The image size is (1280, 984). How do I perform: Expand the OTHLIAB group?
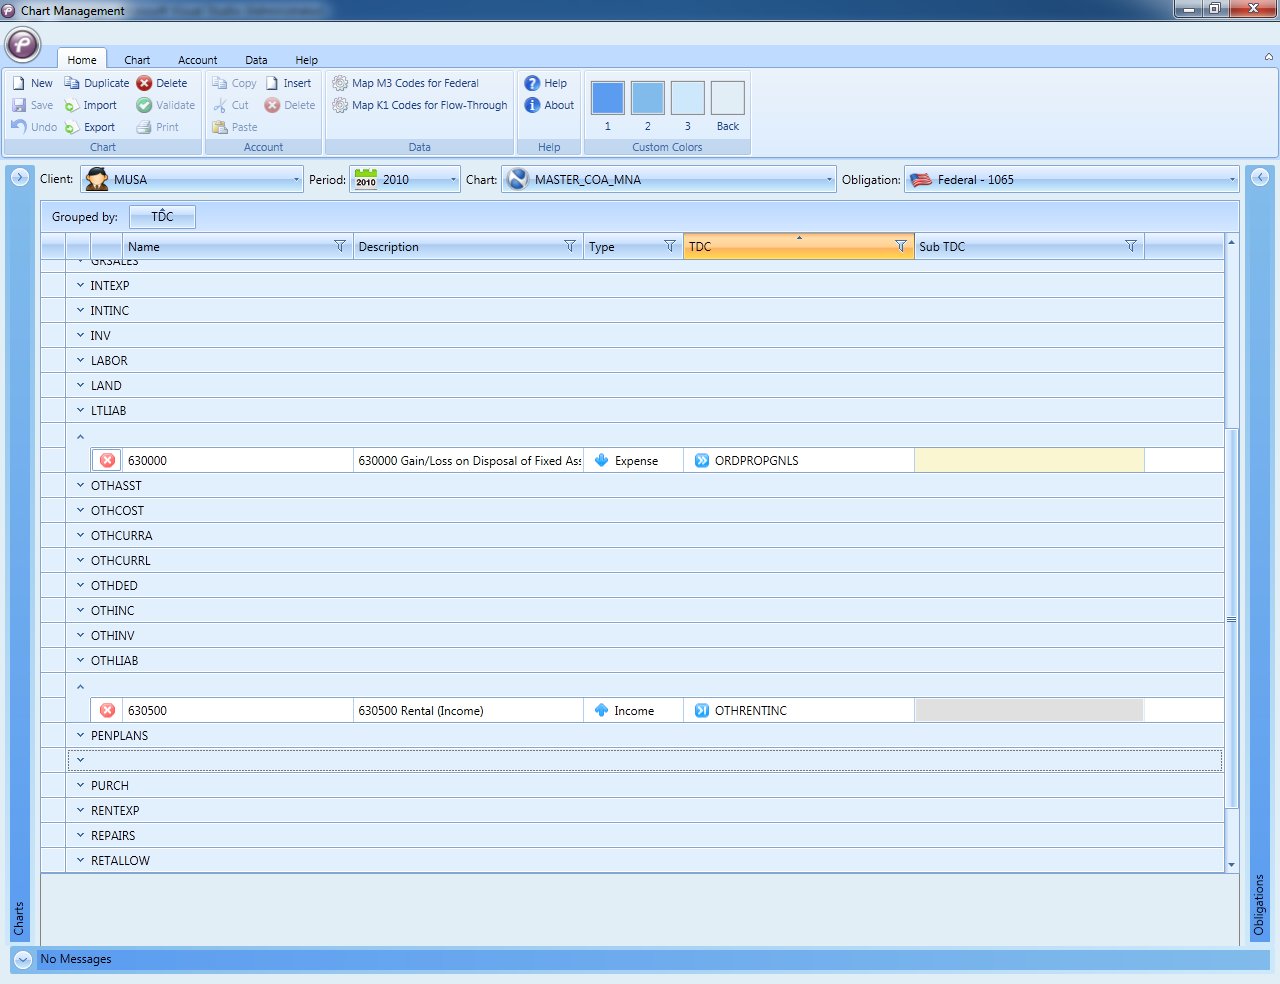click(x=80, y=660)
